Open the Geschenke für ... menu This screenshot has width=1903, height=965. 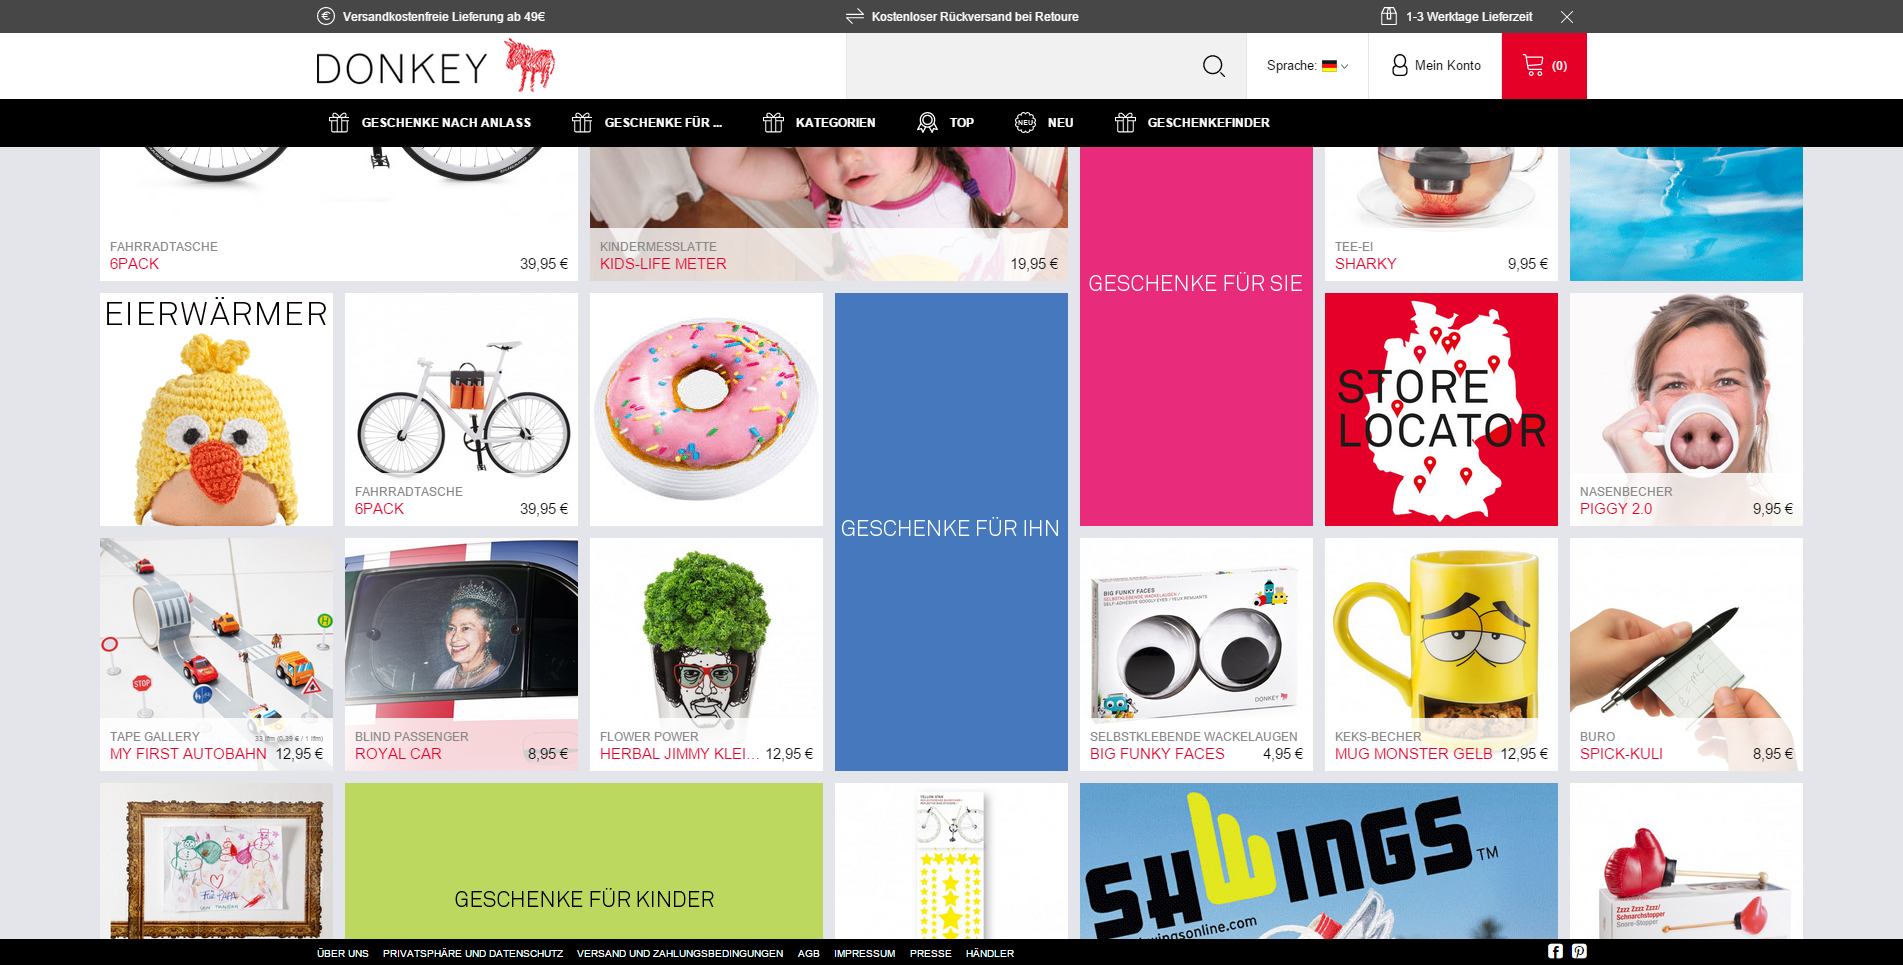tap(646, 122)
